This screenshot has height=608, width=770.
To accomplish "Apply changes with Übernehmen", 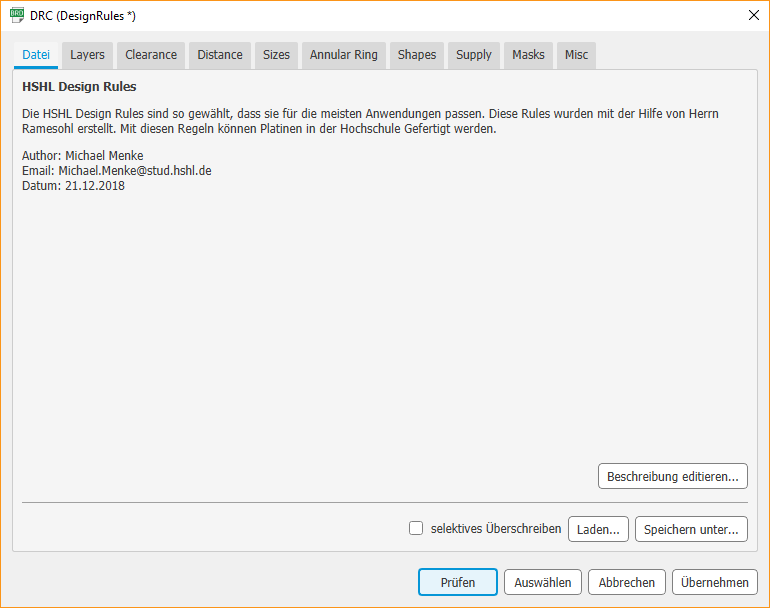I will 715,582.
